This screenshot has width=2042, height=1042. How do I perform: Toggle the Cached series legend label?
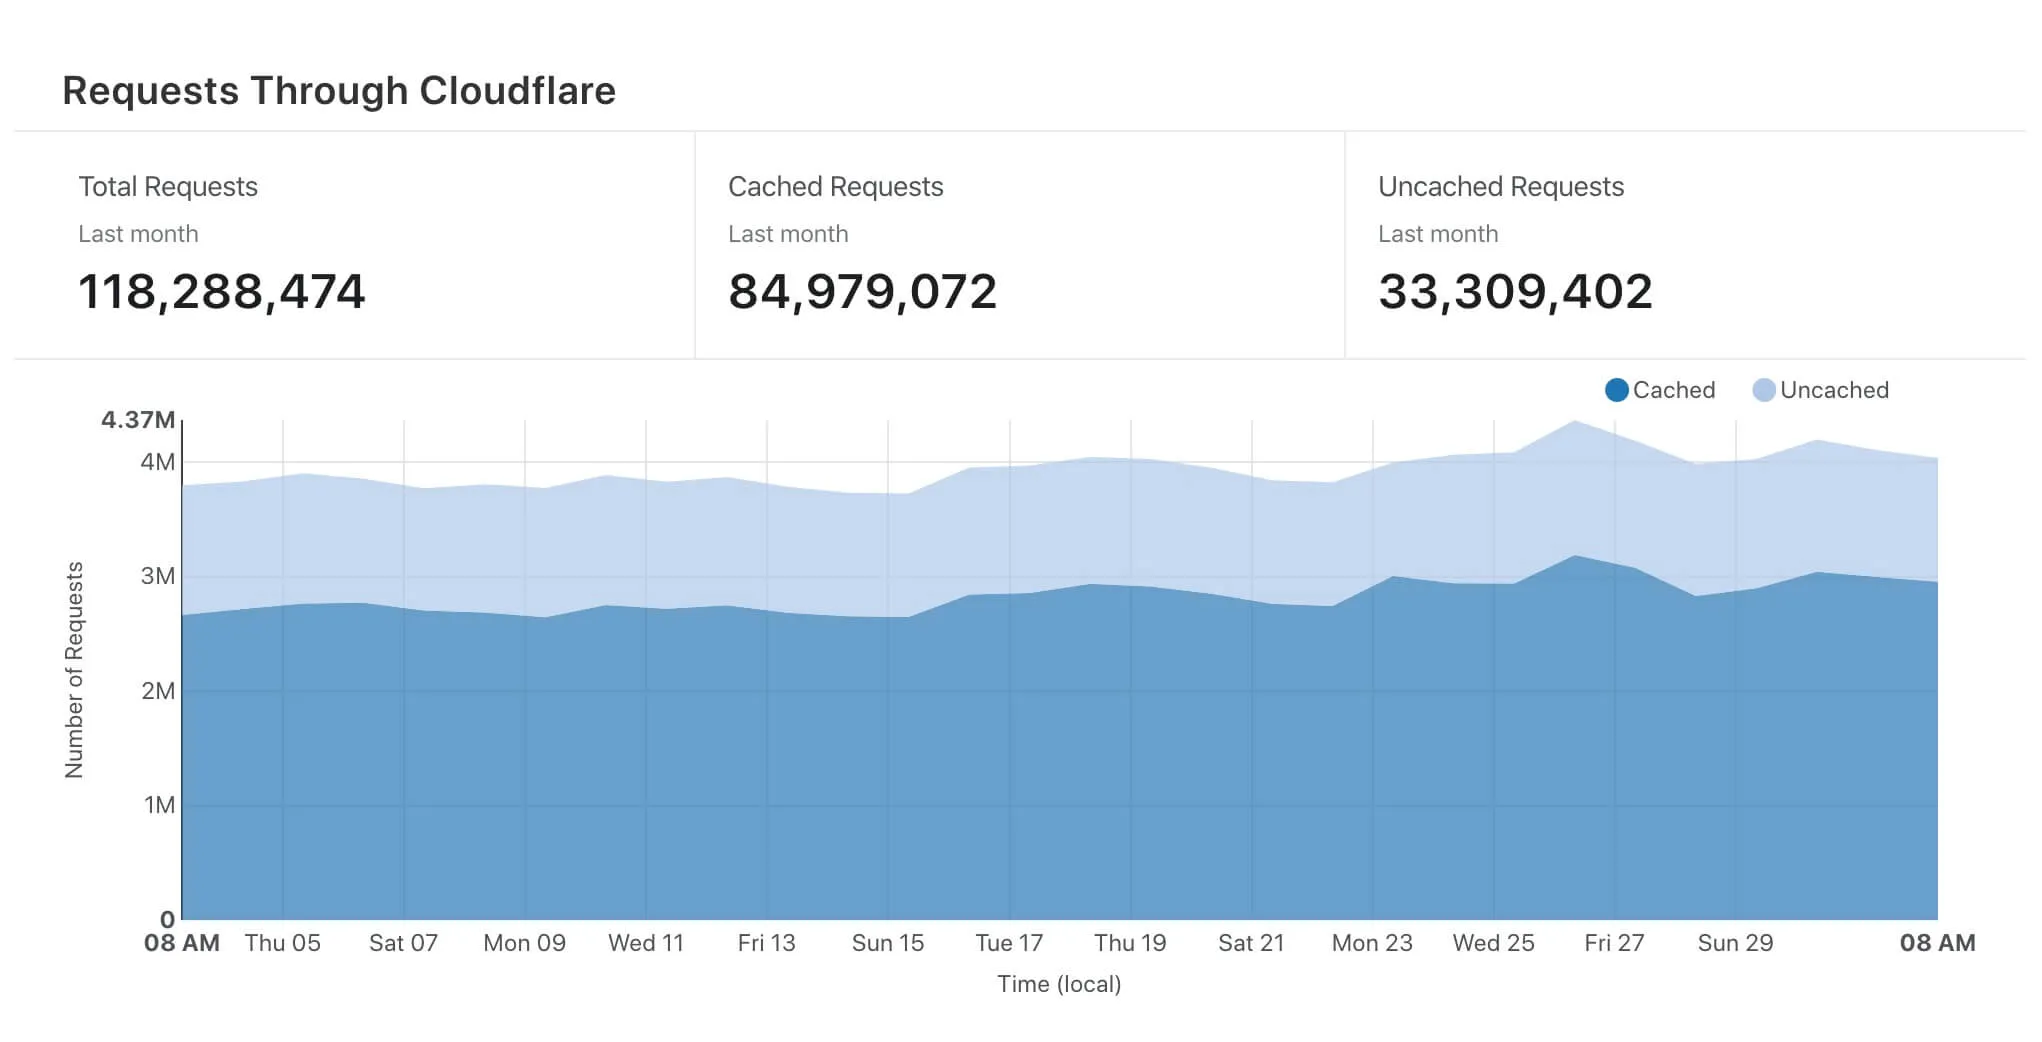click(x=1673, y=390)
